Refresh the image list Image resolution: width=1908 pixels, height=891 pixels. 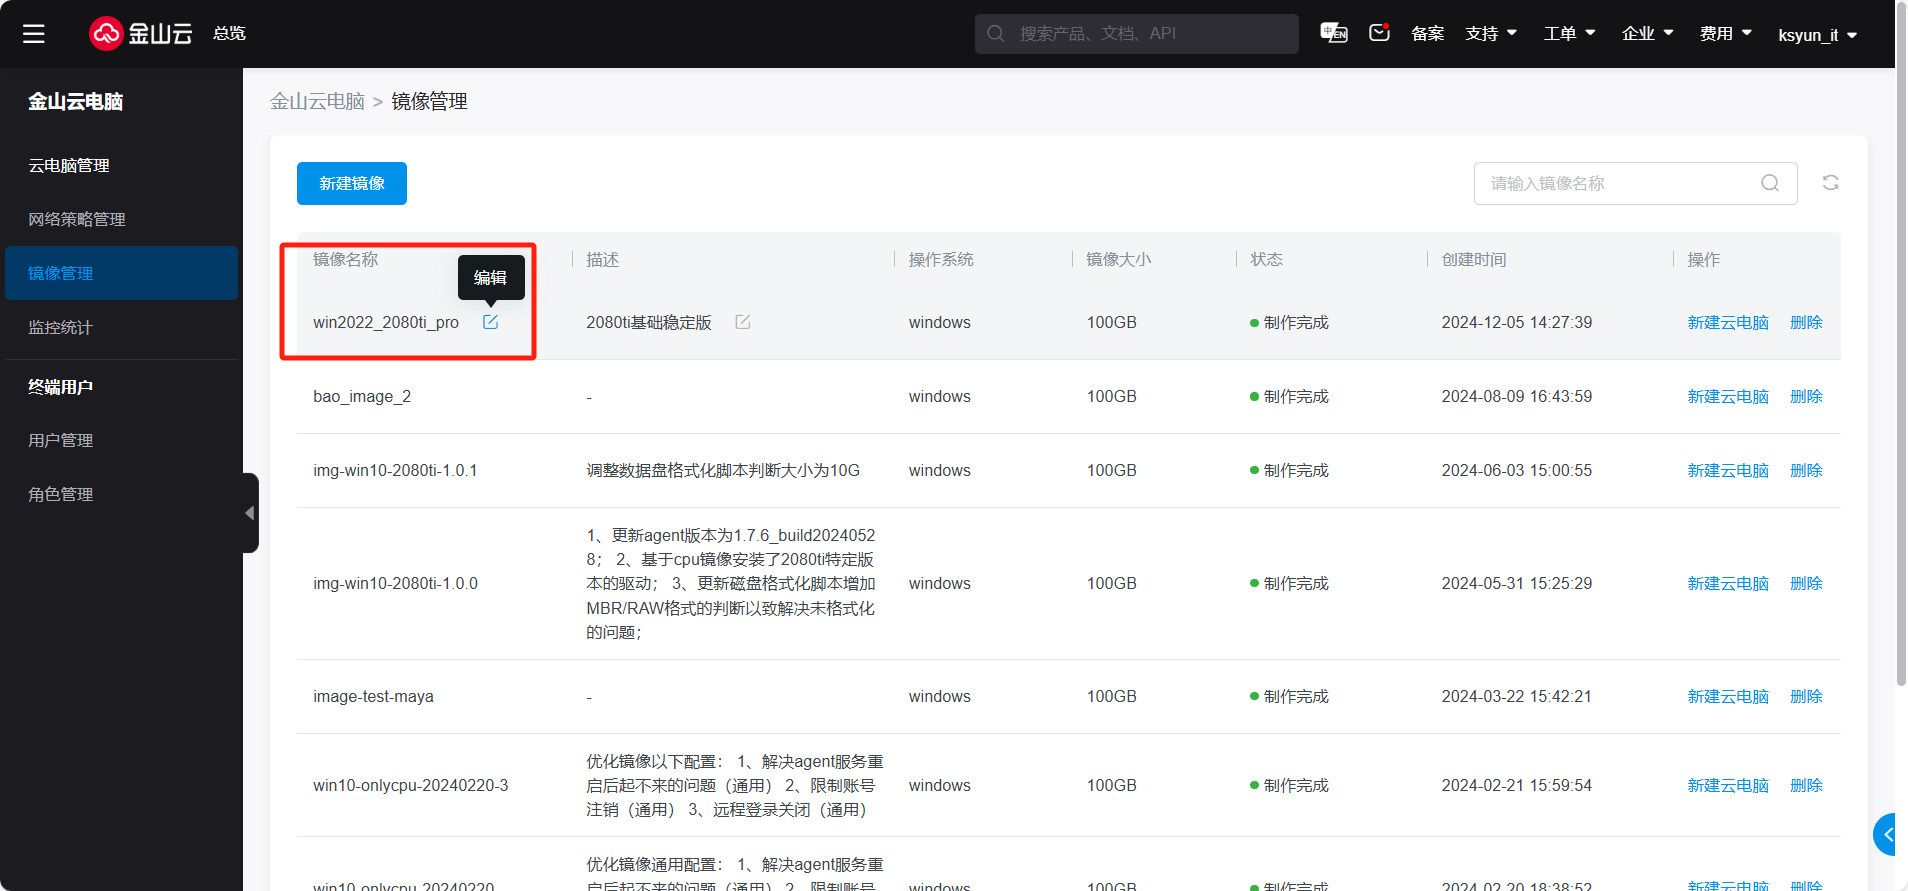pyautogui.click(x=1830, y=183)
